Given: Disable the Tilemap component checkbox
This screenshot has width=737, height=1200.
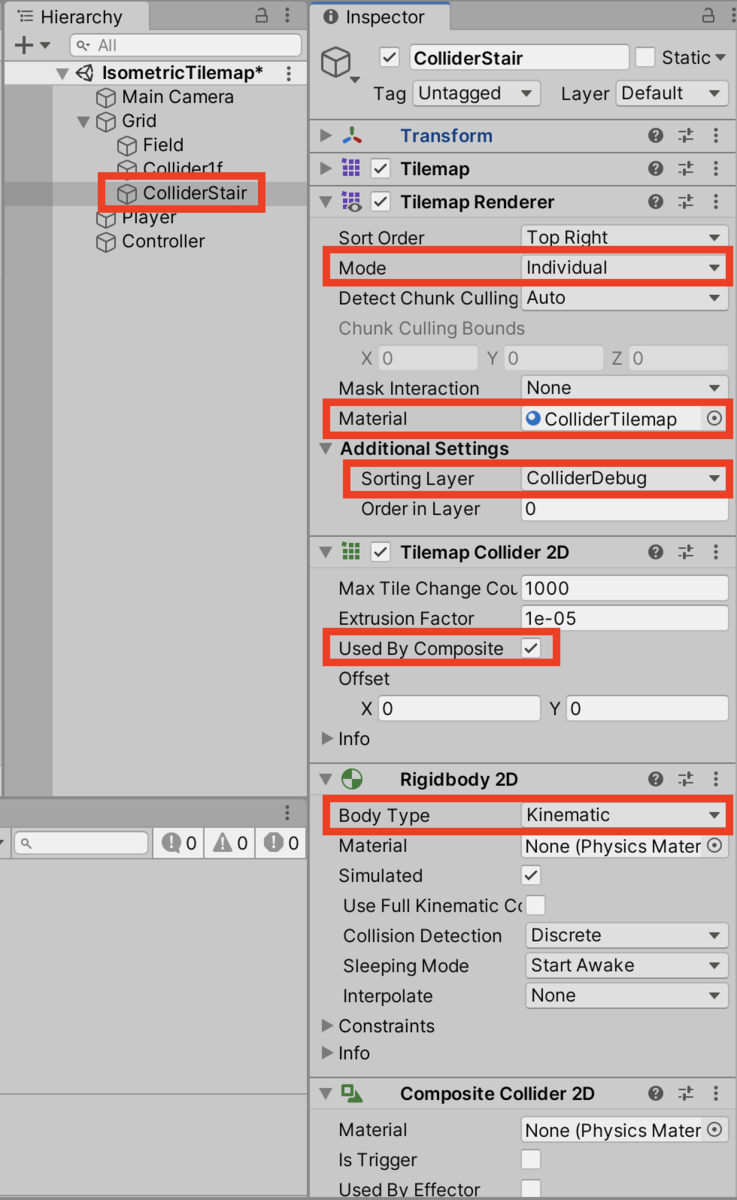Looking at the screenshot, I should (x=380, y=169).
